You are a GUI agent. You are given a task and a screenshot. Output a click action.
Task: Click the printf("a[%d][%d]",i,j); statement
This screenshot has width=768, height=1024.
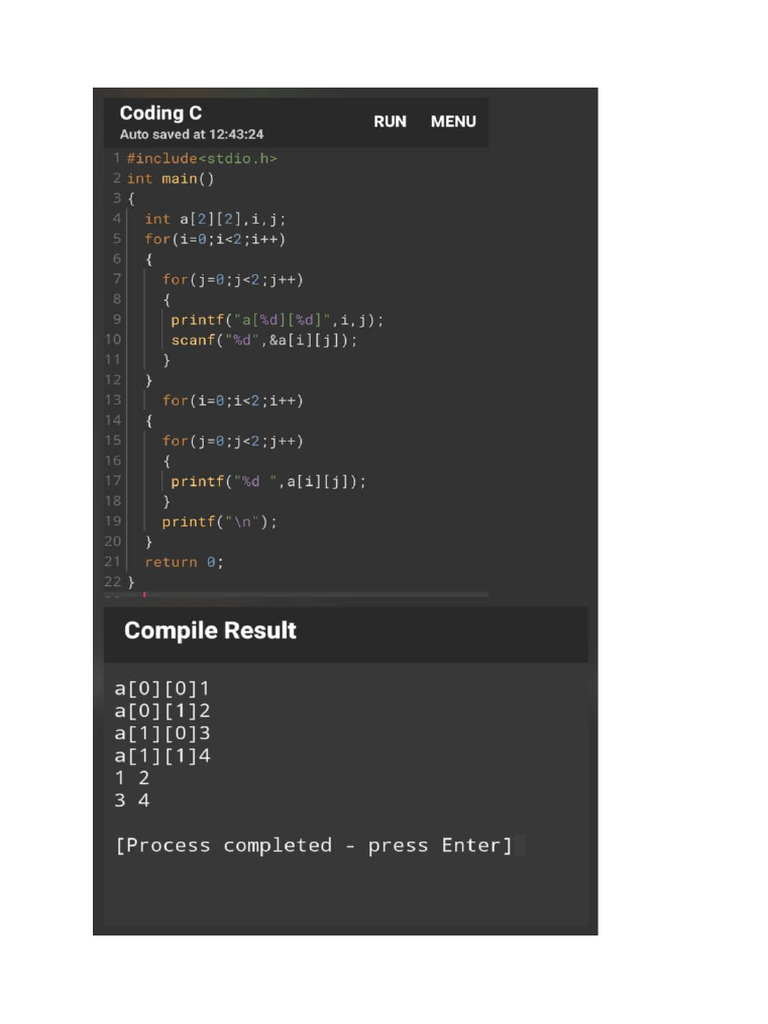coord(277,320)
